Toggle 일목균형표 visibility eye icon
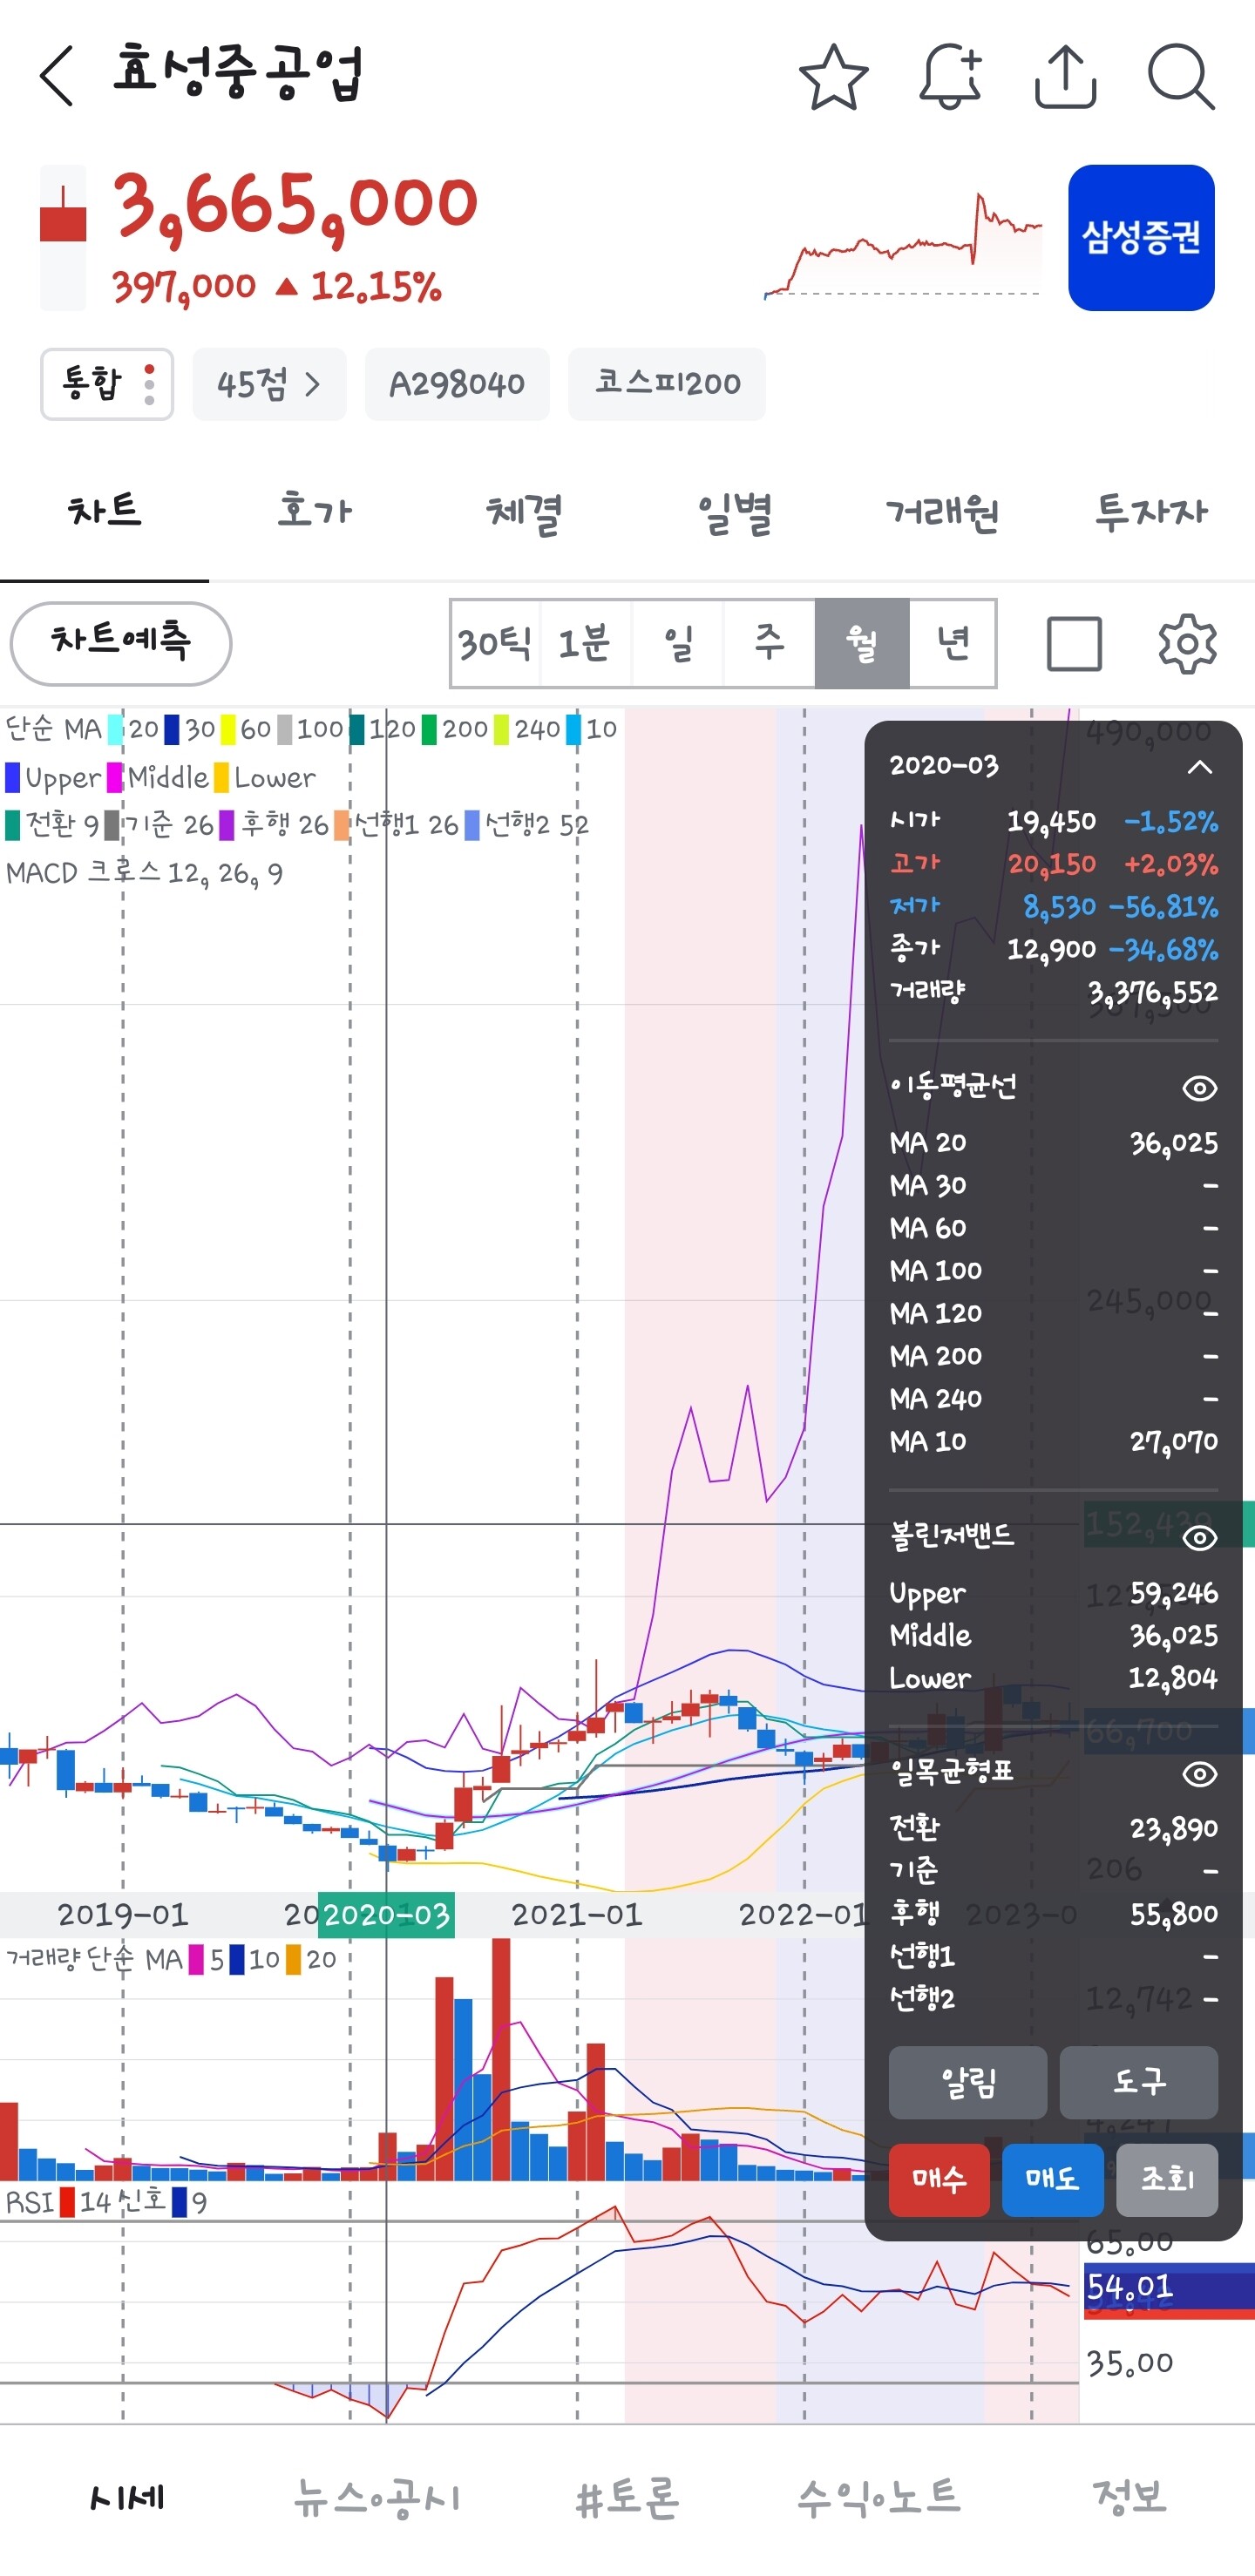Screen dimensions: 1255x2576 click(1199, 1774)
